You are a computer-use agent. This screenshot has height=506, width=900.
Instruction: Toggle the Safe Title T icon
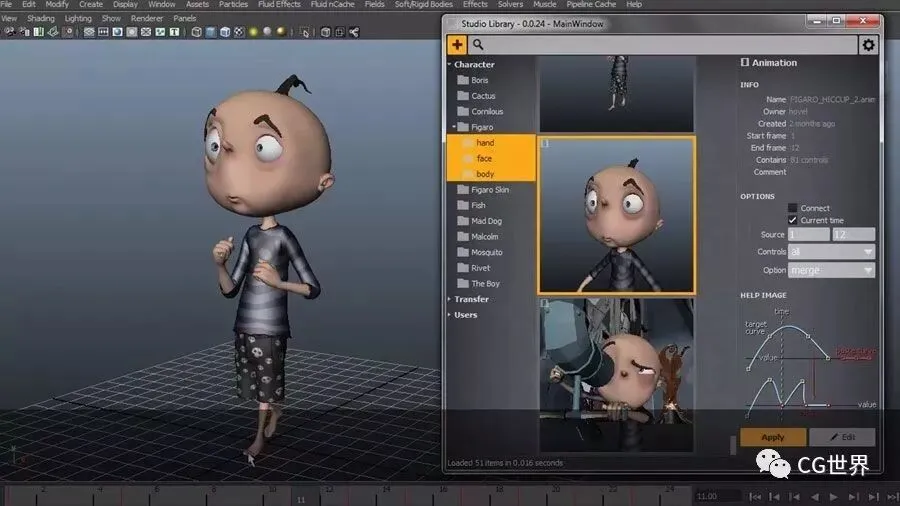[174, 32]
